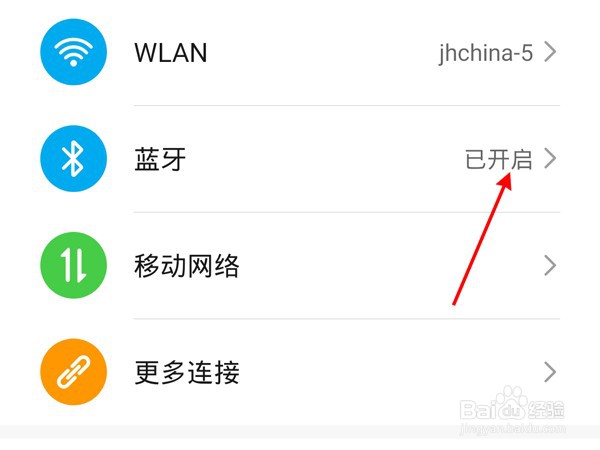This screenshot has width=600, height=450.
Task: Open the 蓝牙 settings entry
Action: pos(300,159)
